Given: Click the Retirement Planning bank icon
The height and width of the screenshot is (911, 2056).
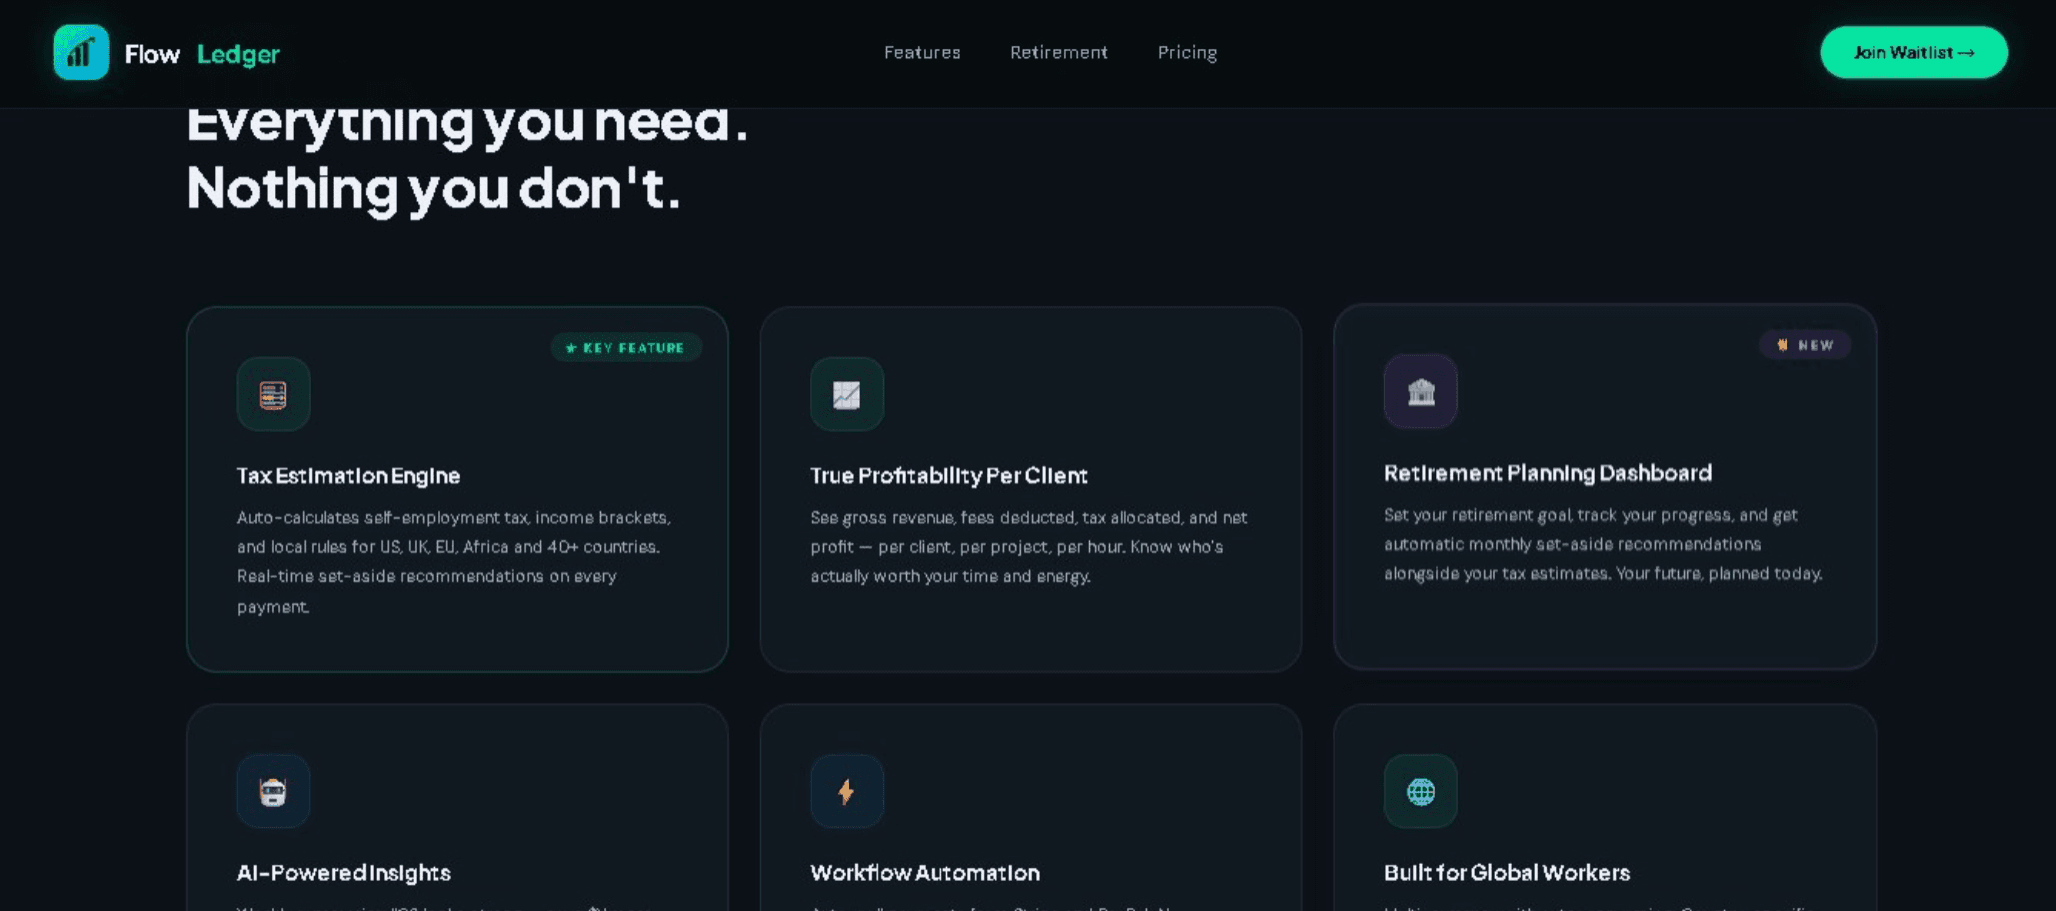Looking at the screenshot, I should [x=1420, y=391].
